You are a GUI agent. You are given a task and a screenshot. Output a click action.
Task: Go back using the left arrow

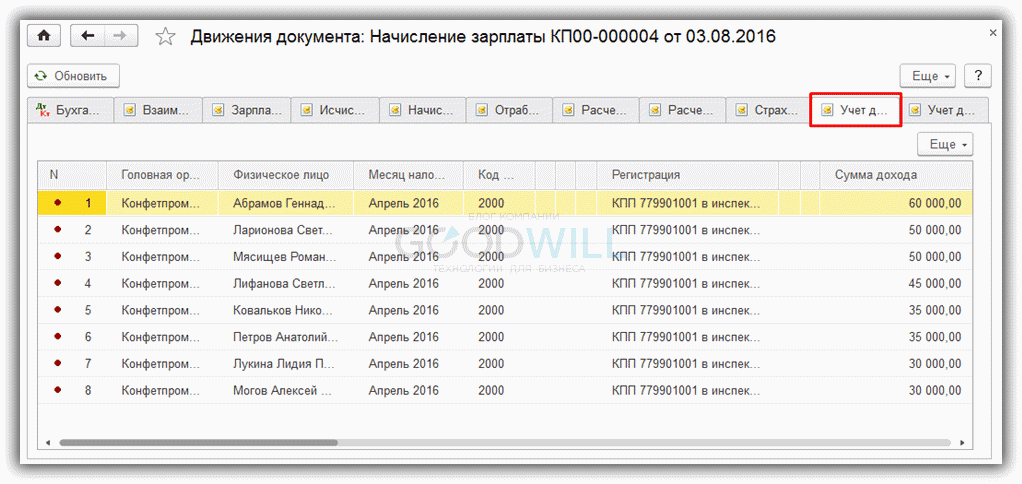[88, 36]
